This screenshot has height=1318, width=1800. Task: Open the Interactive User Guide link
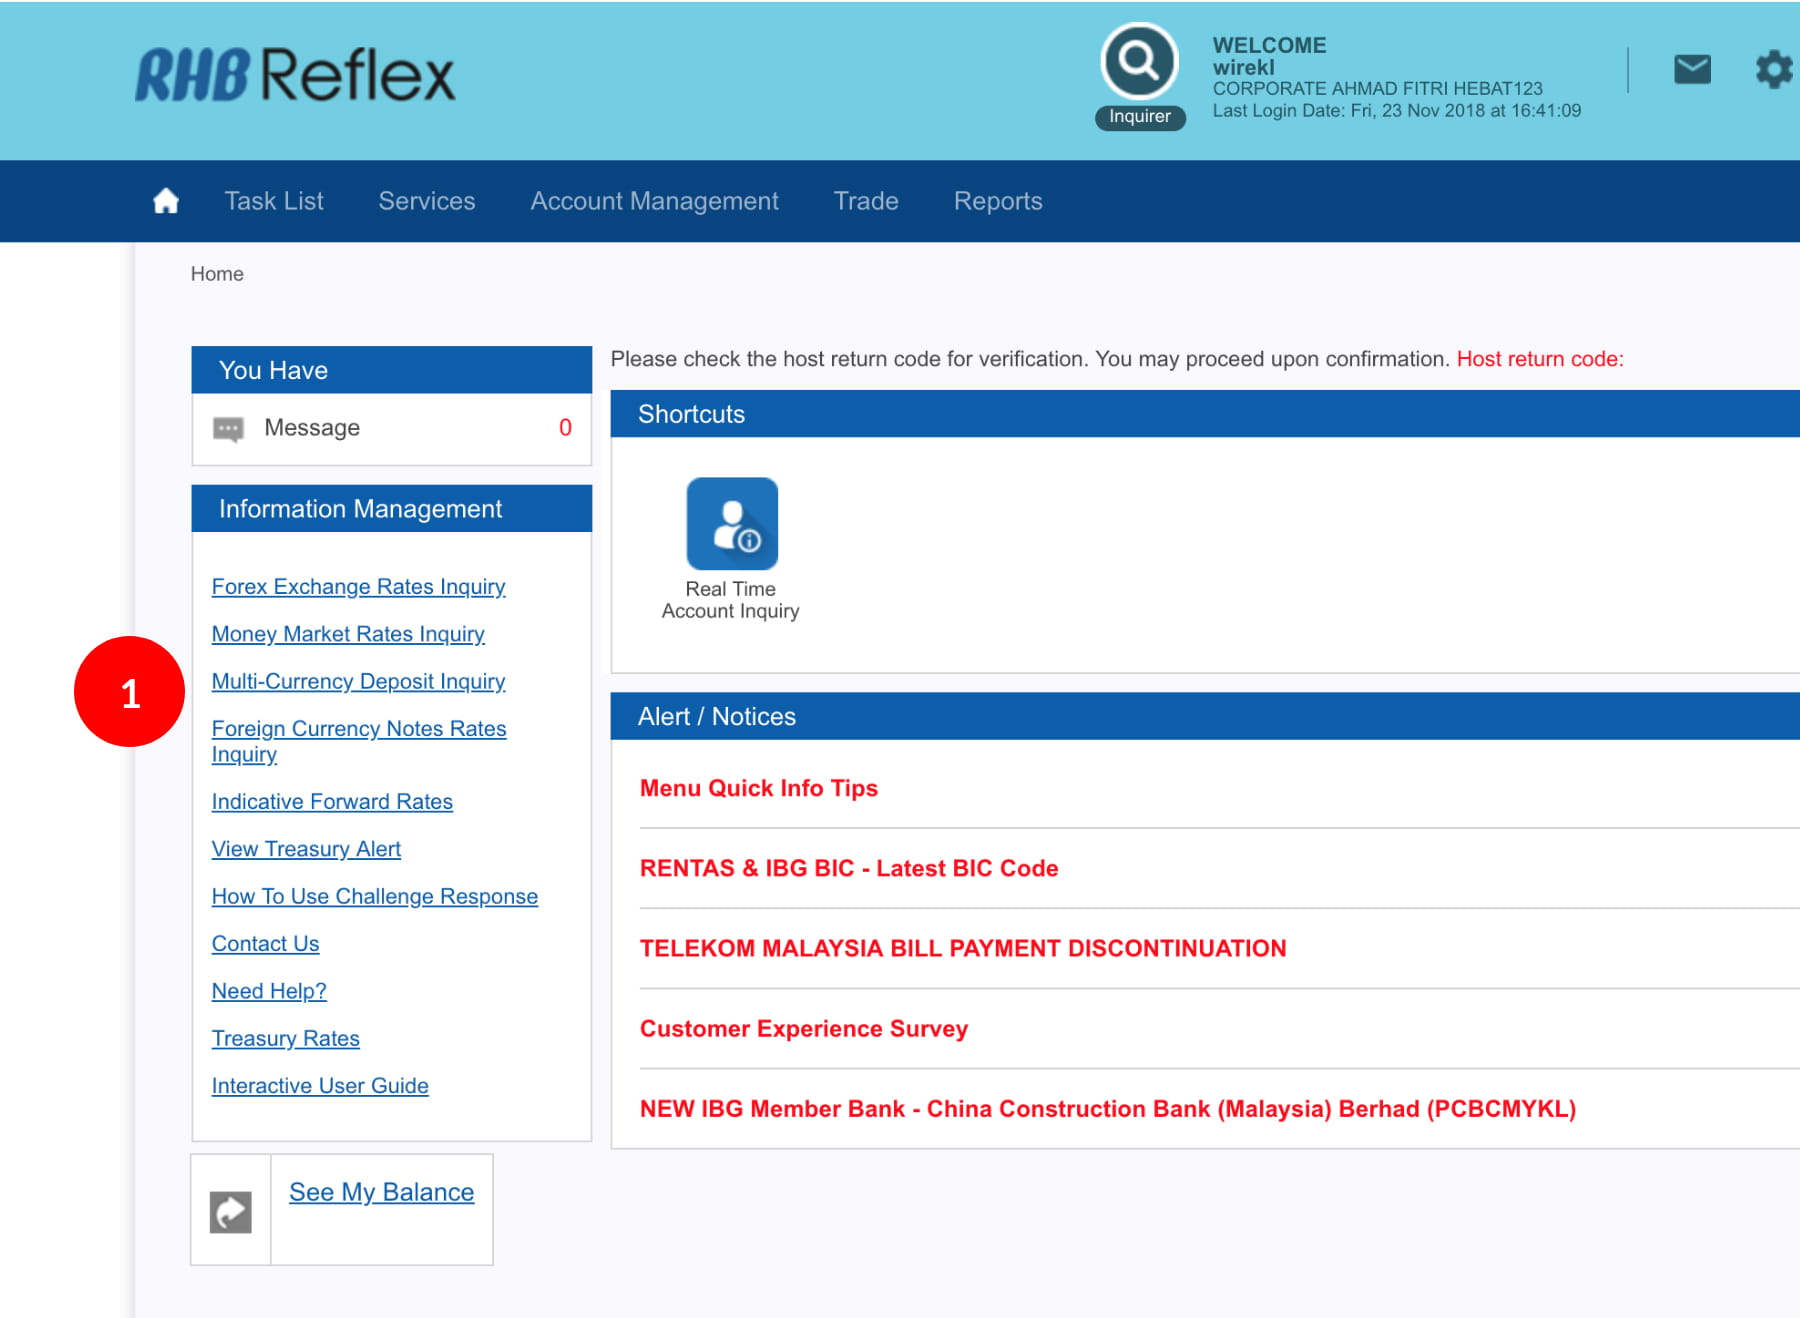click(320, 1086)
